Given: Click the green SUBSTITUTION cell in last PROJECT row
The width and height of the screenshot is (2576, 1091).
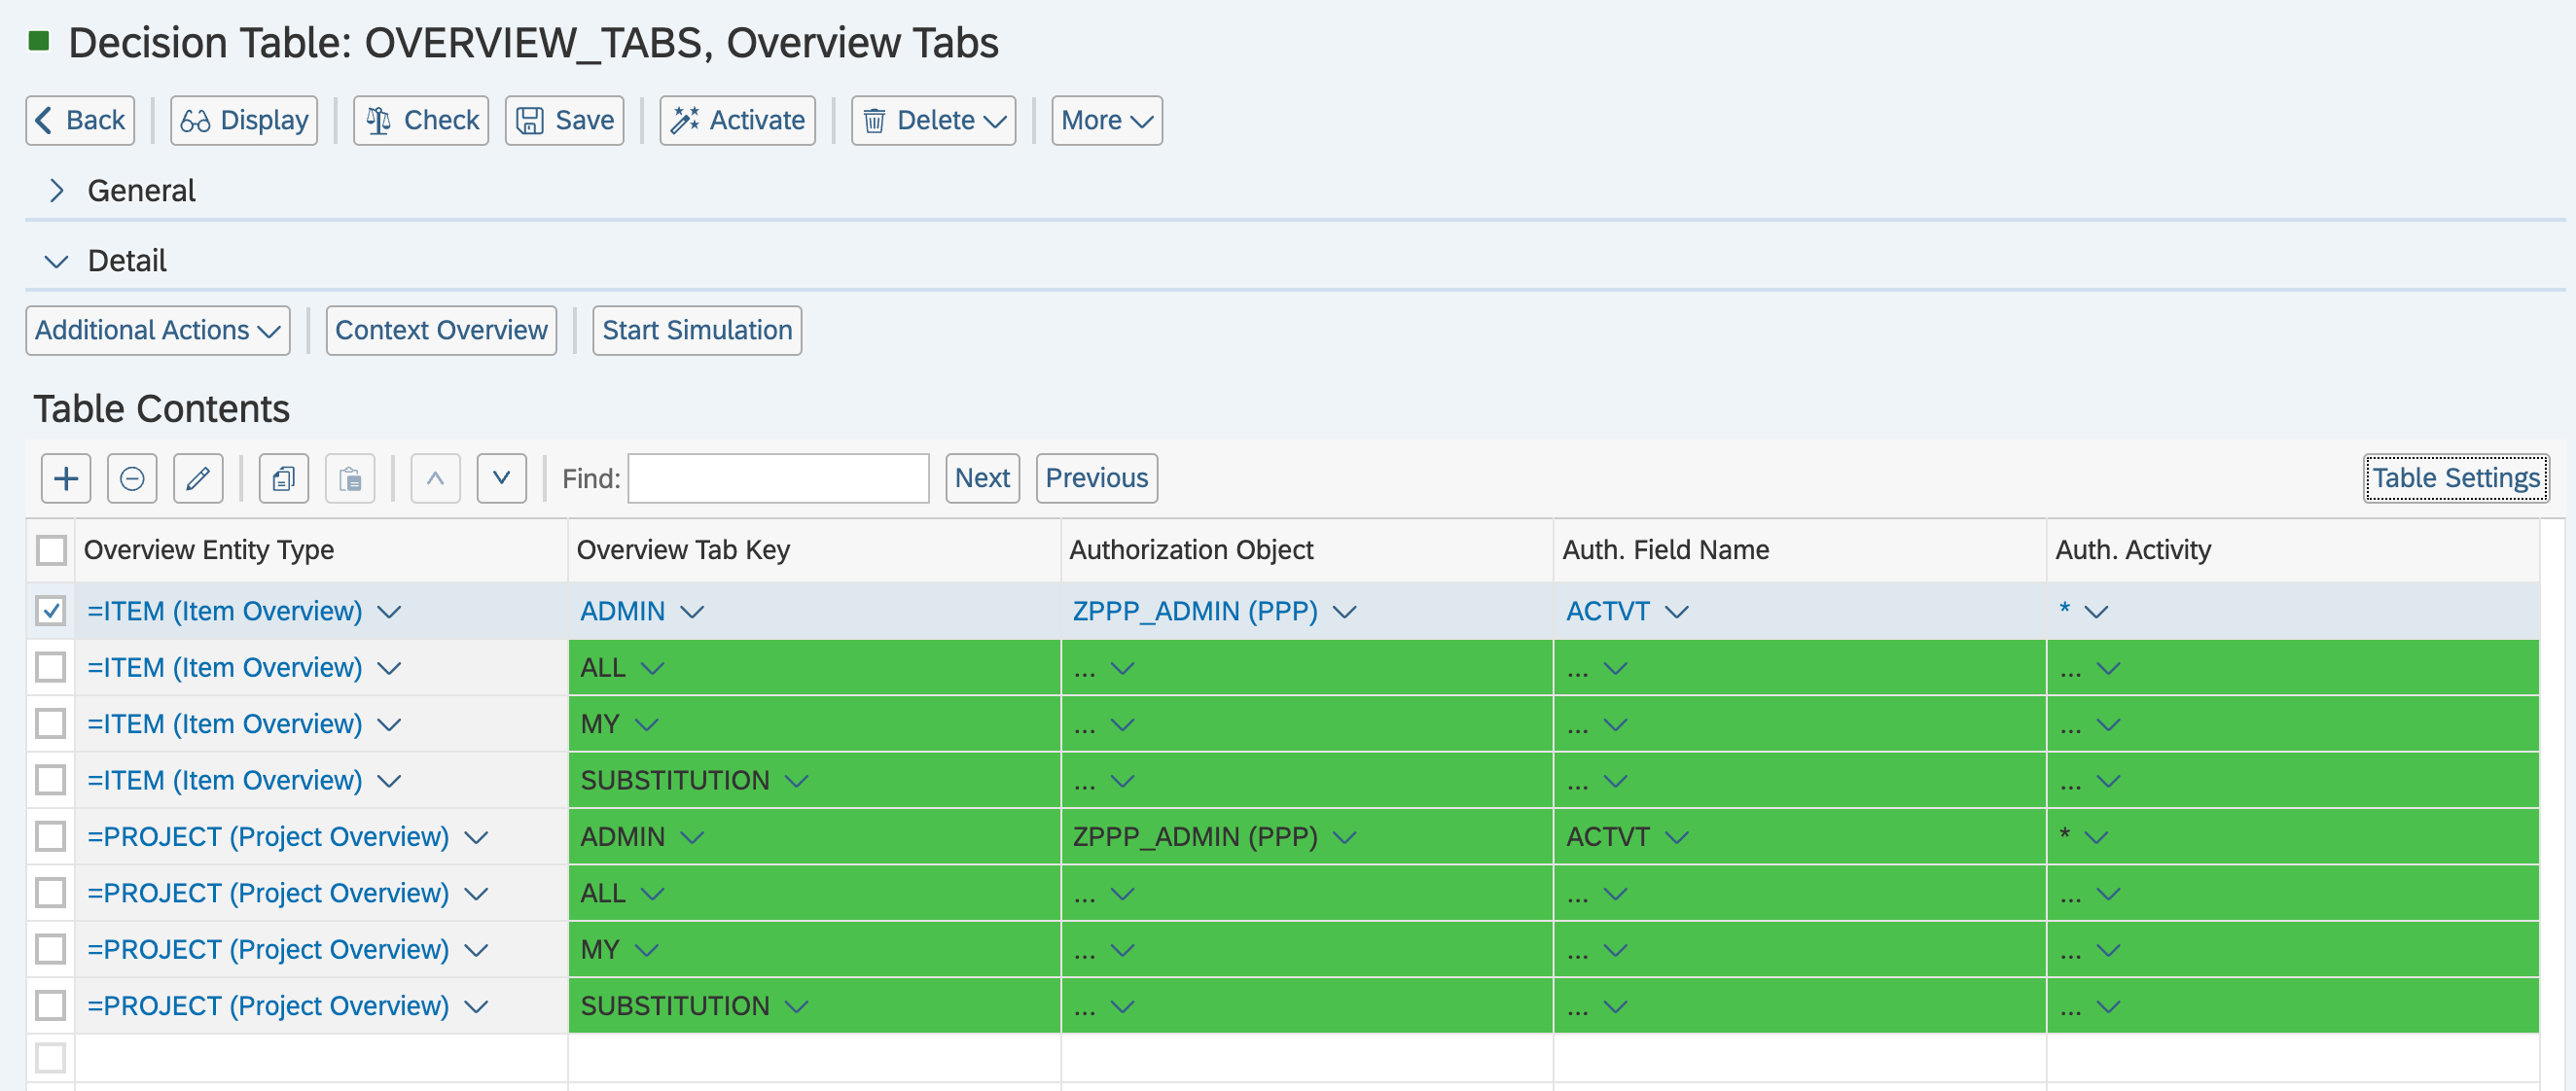Looking at the screenshot, I should pos(675,1005).
